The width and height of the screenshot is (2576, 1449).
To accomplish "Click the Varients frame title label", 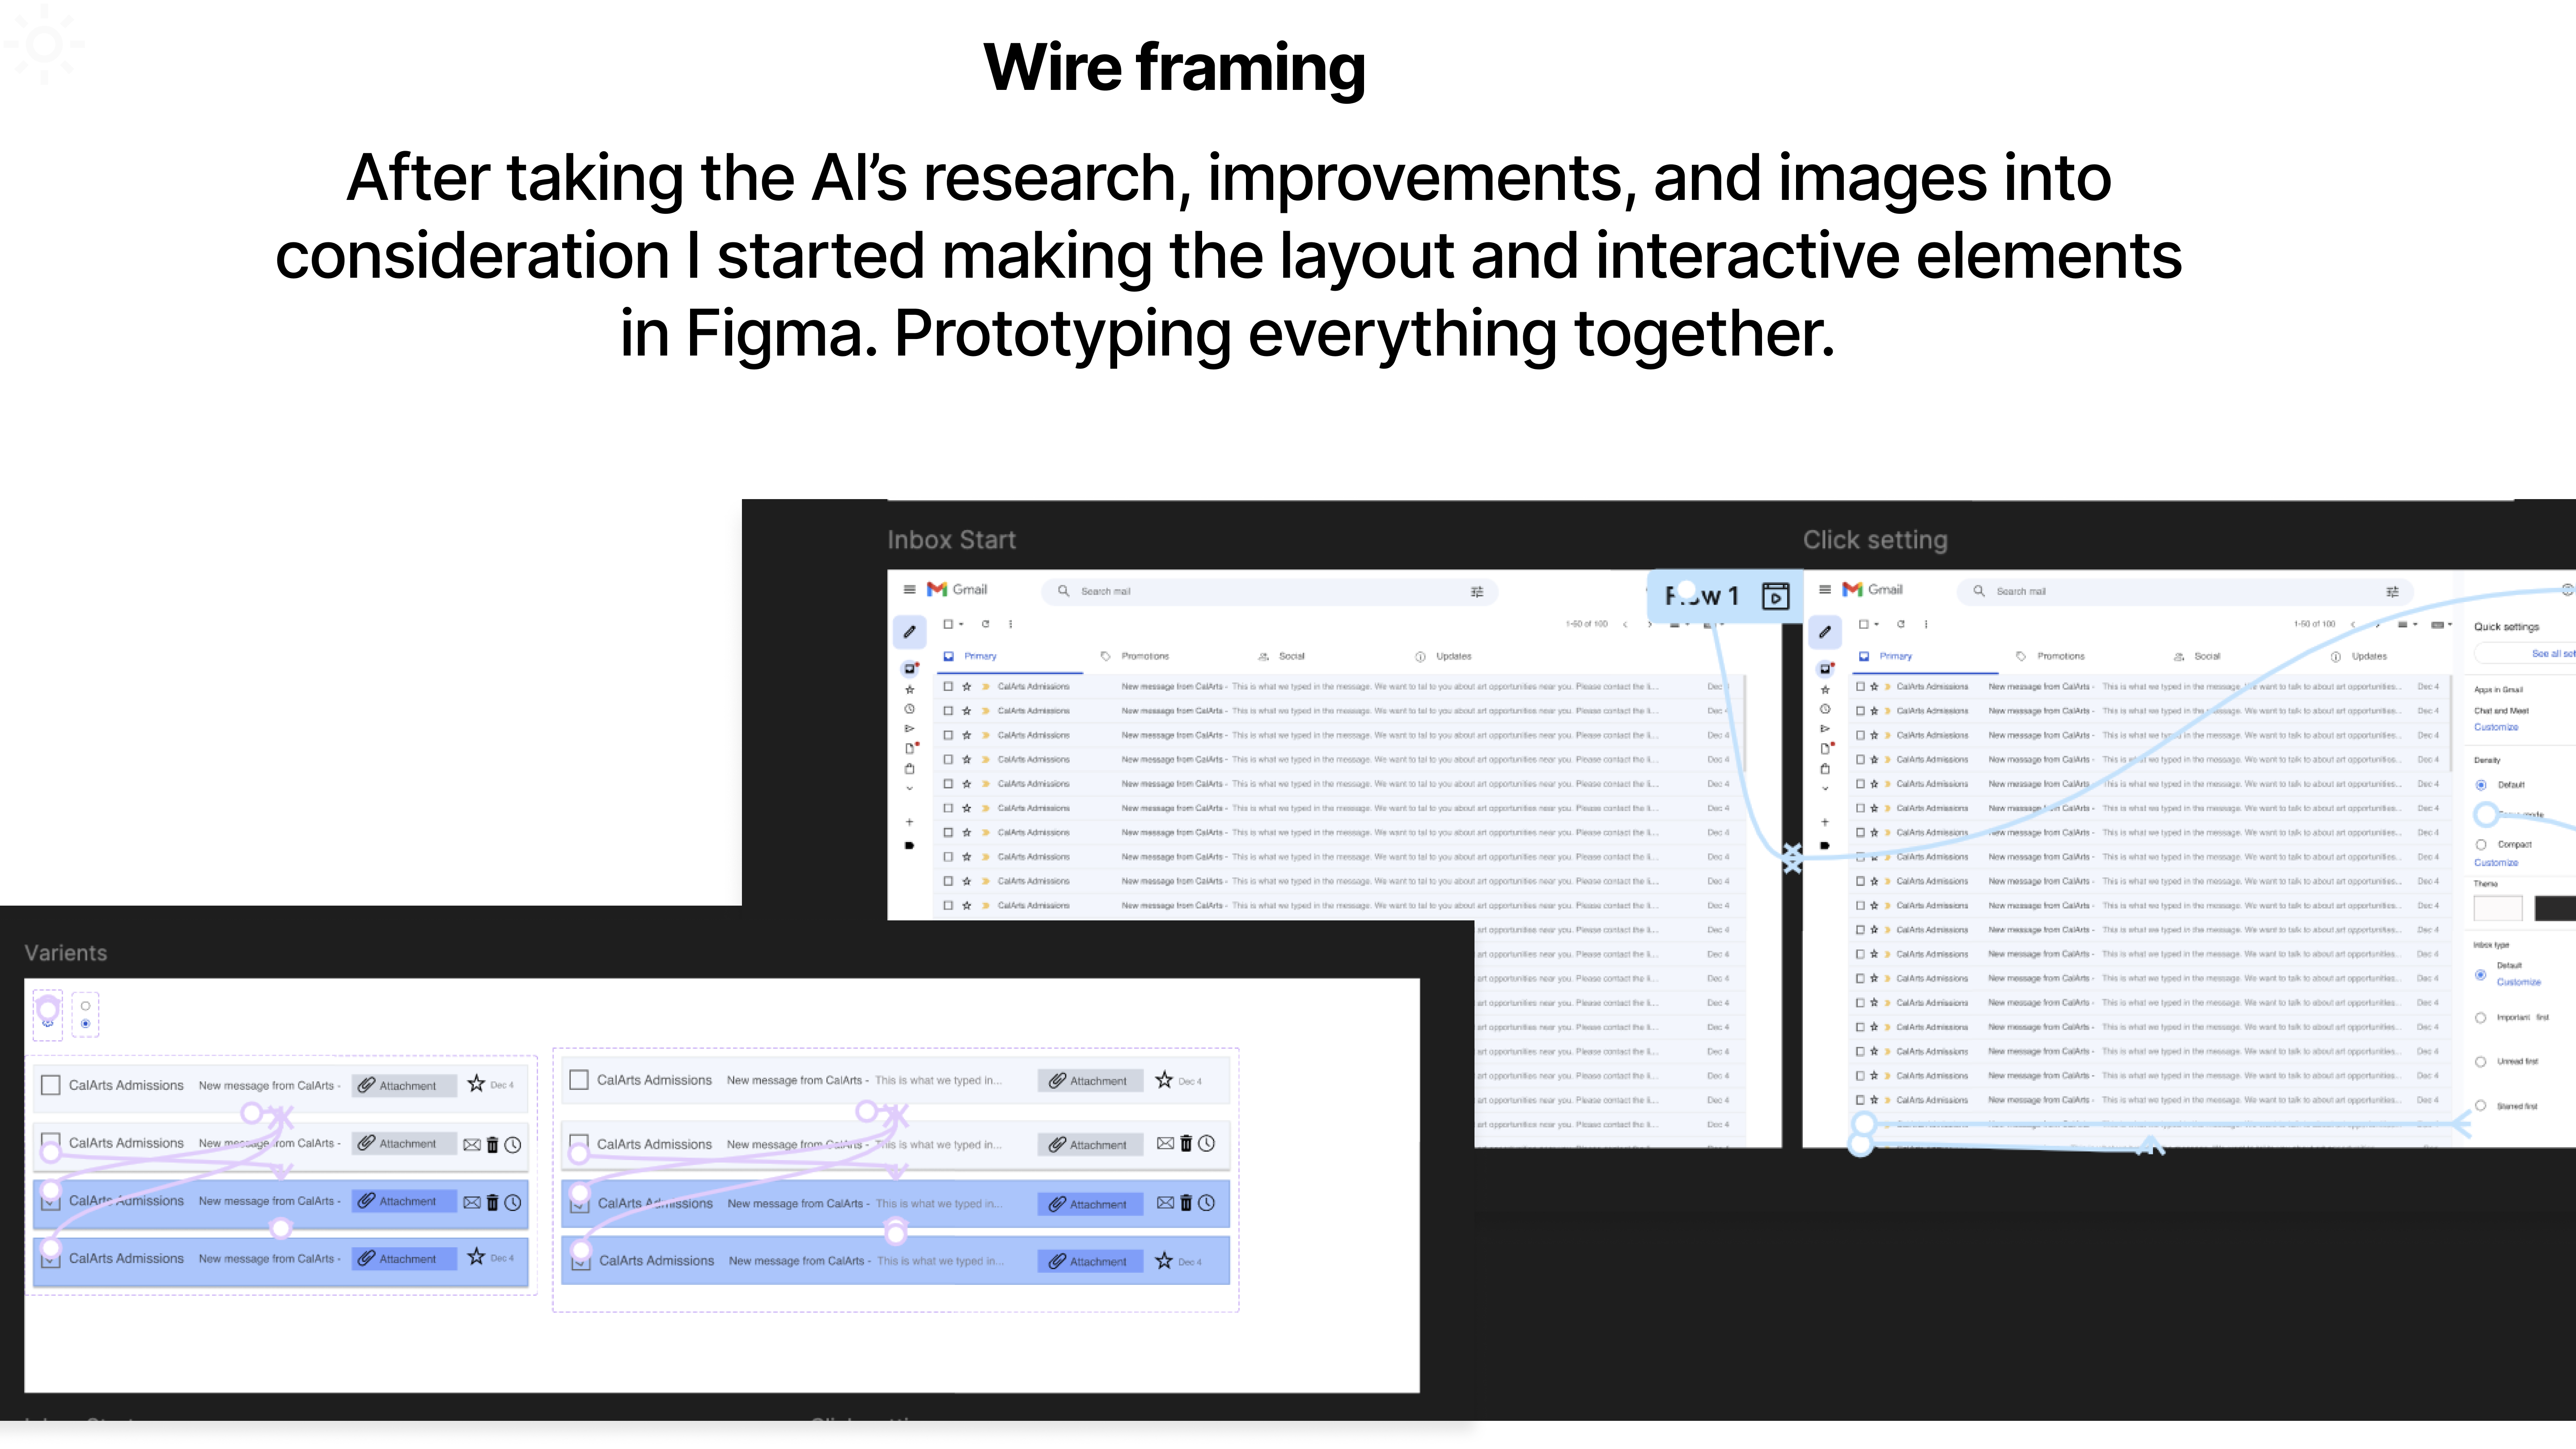I will [66, 953].
